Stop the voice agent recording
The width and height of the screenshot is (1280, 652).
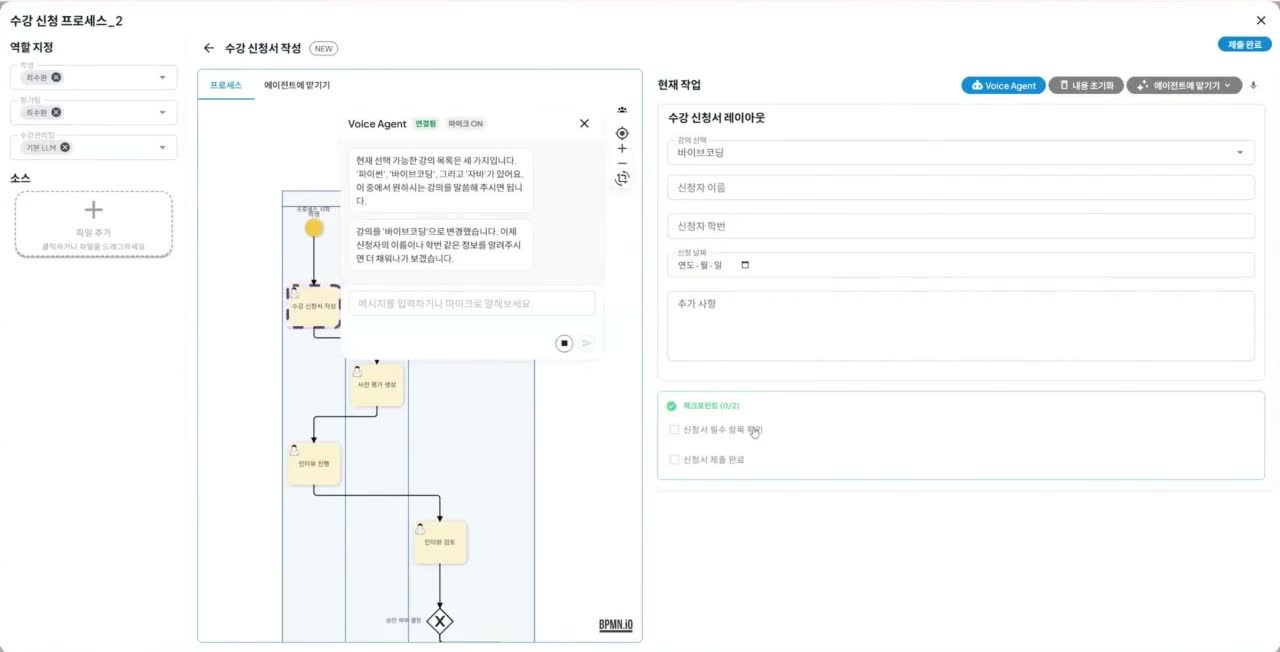click(564, 343)
